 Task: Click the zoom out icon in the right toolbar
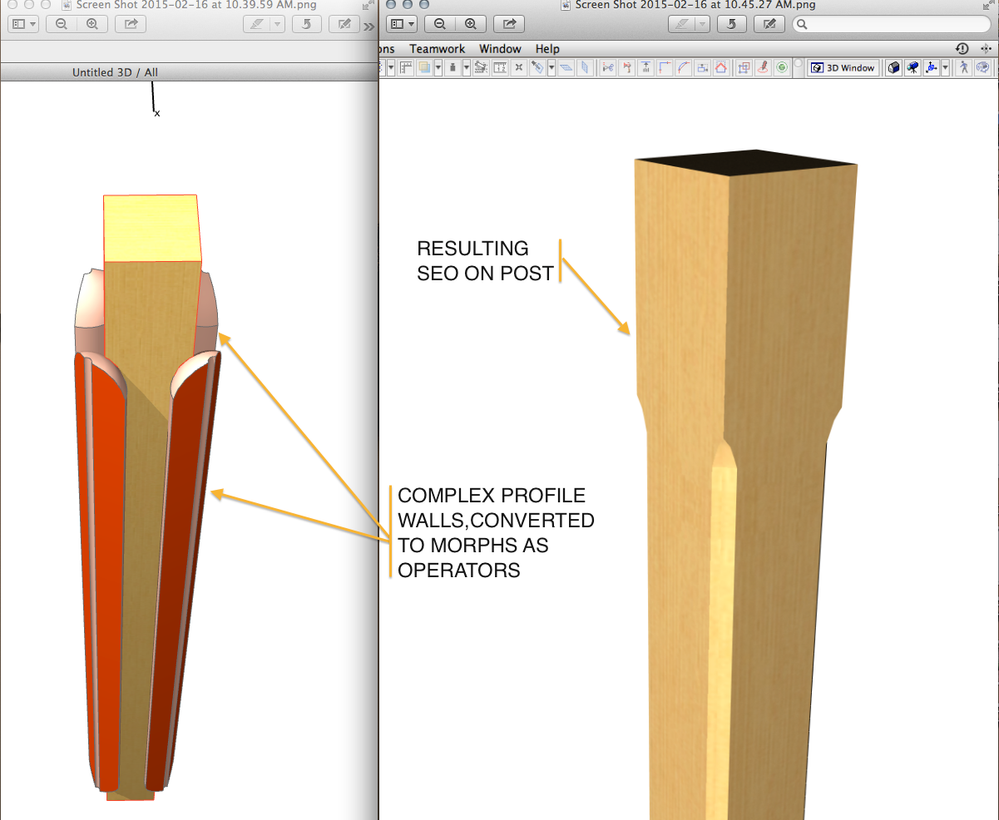[x=440, y=24]
